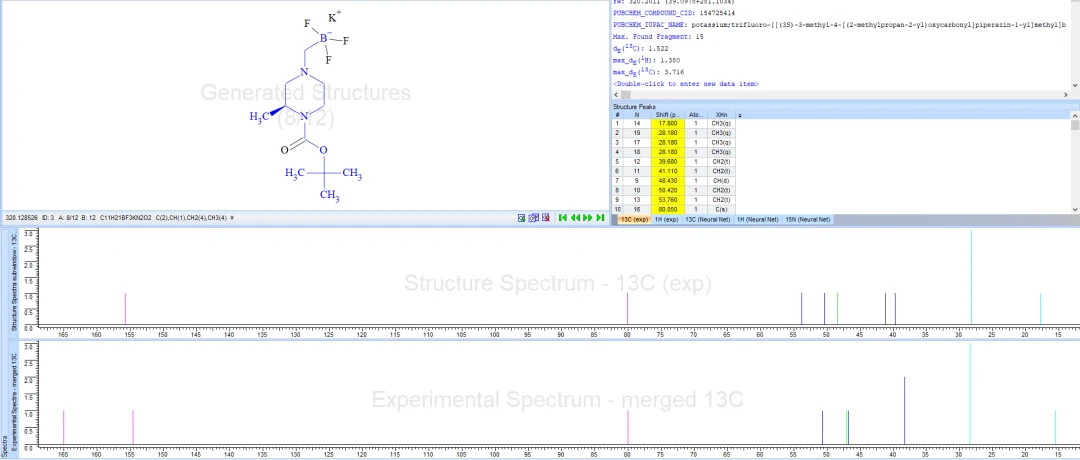Step to previous generated structure

coord(575,218)
